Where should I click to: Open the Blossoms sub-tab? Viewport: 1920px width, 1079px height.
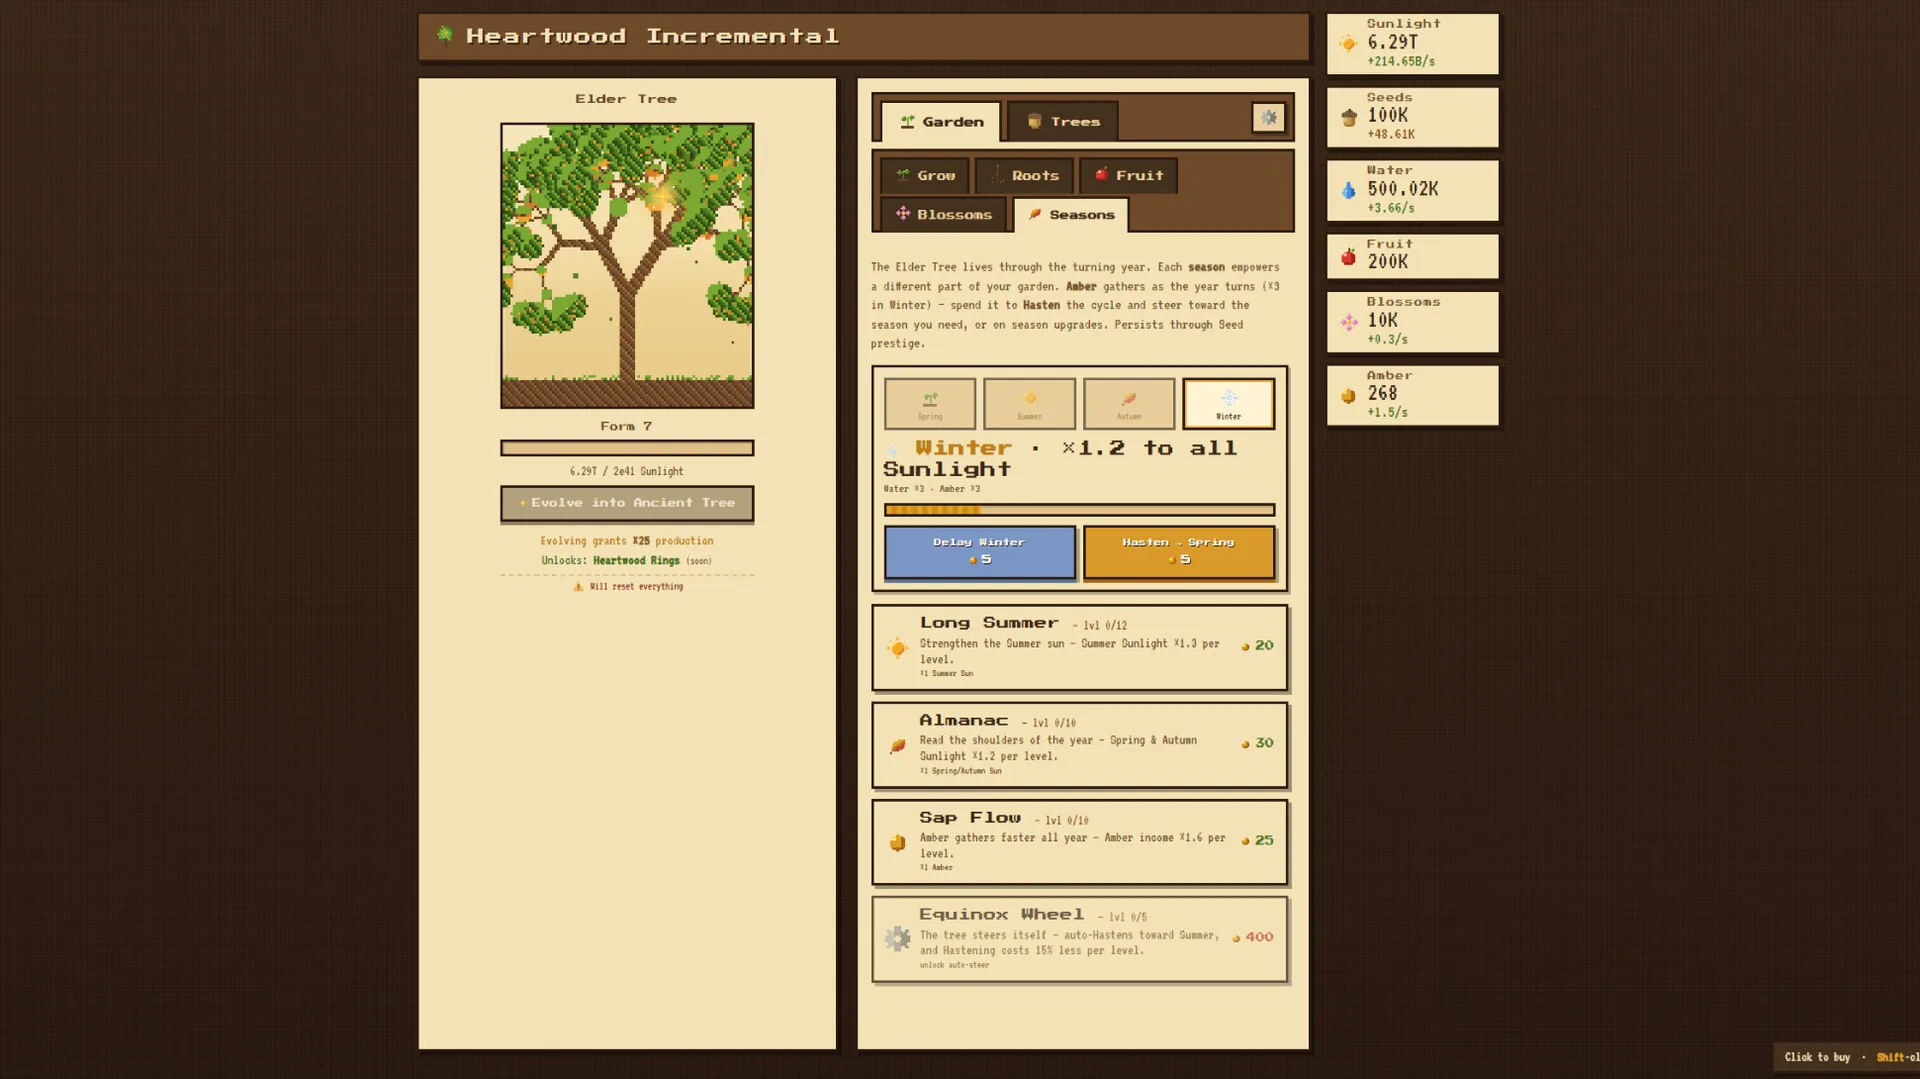coord(943,214)
